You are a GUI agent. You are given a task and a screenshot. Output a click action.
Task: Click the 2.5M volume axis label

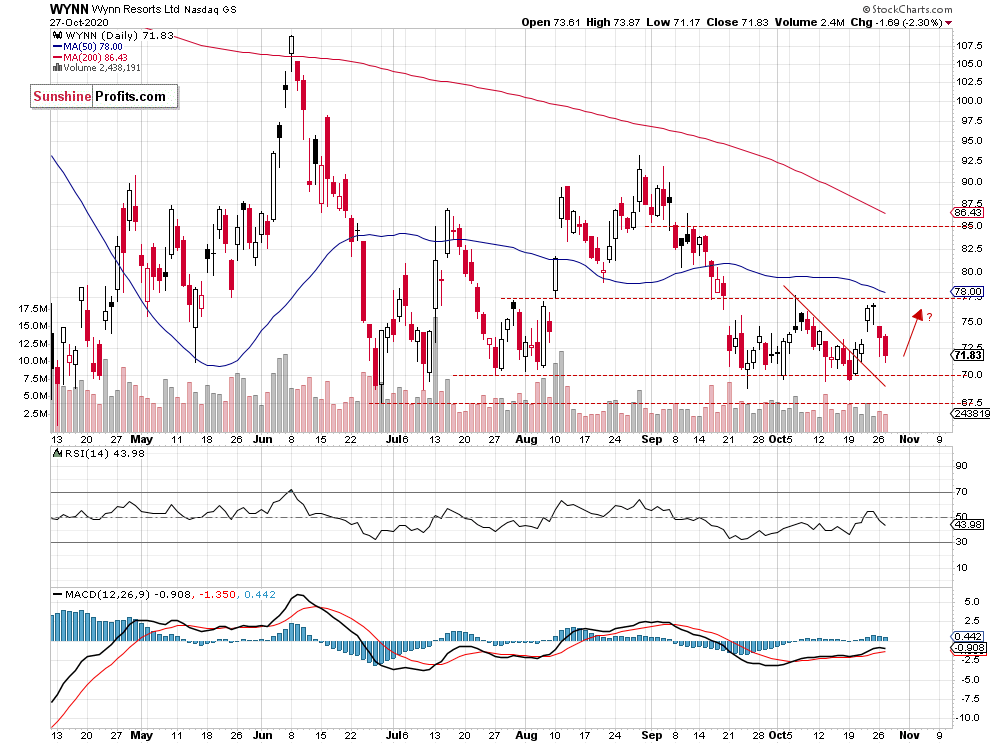(x=36, y=414)
